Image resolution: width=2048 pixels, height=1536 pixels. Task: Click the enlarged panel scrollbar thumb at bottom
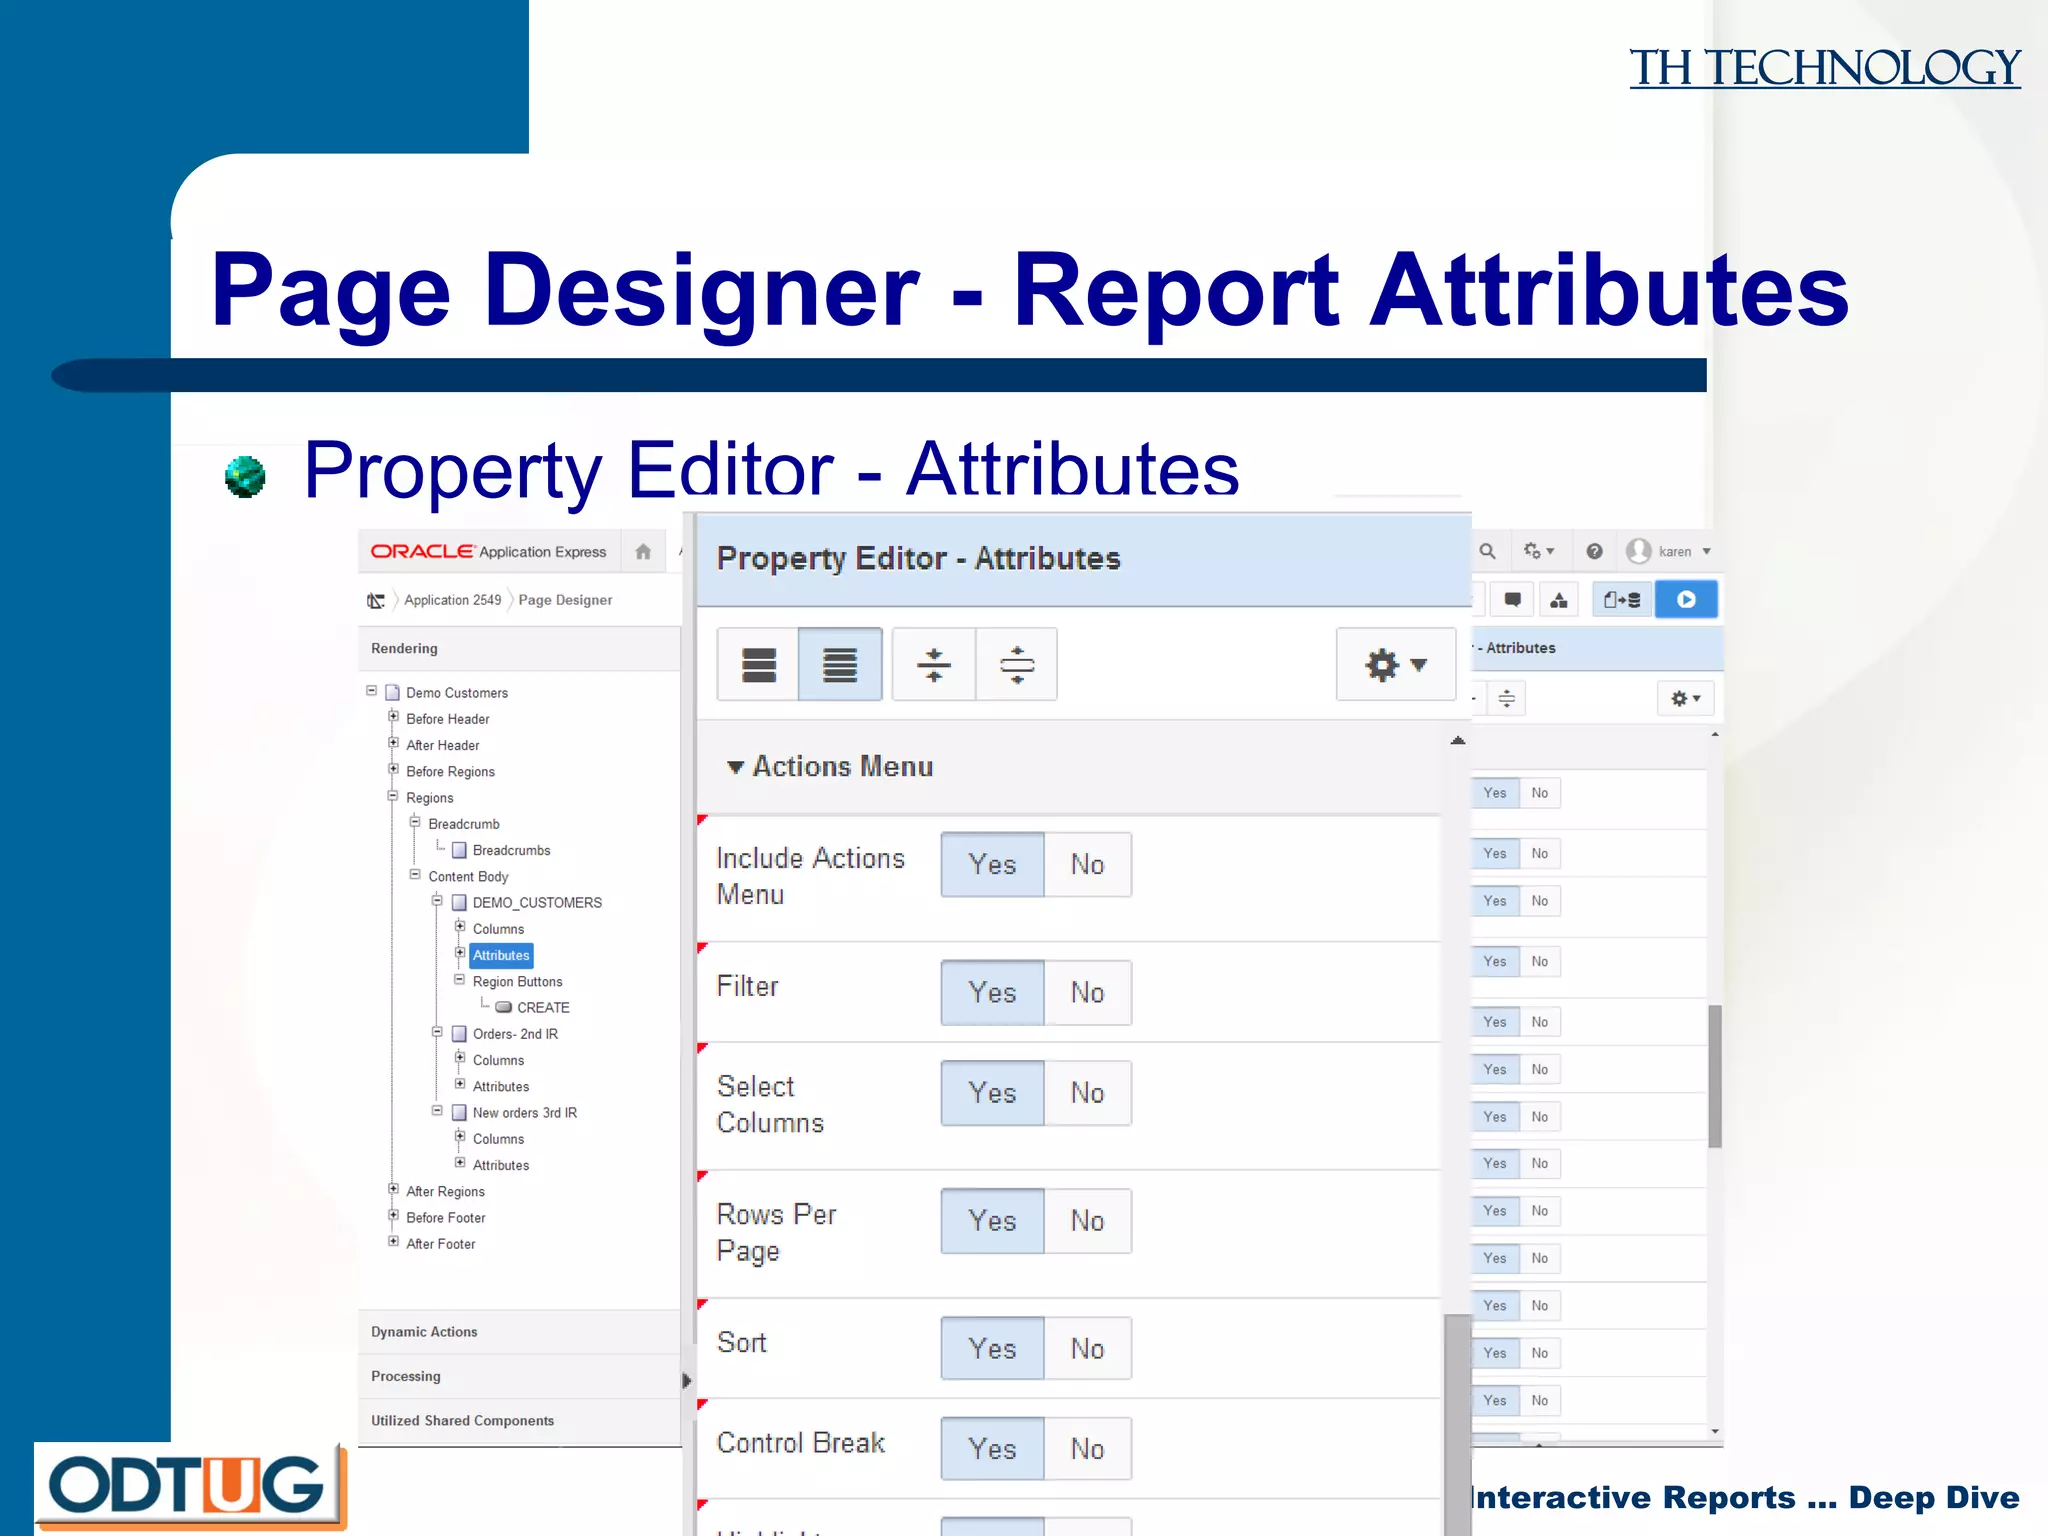point(1458,1425)
